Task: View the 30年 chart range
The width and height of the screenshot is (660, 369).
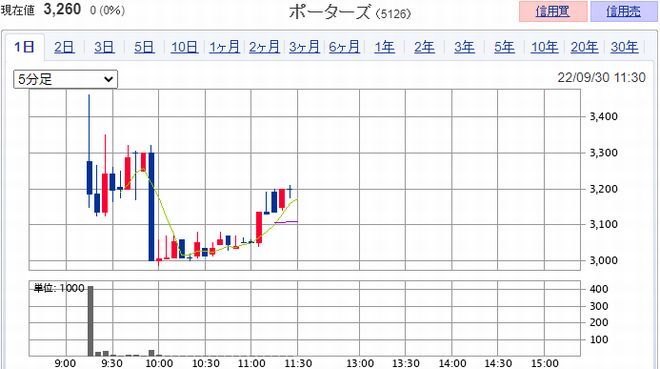Action: click(624, 47)
